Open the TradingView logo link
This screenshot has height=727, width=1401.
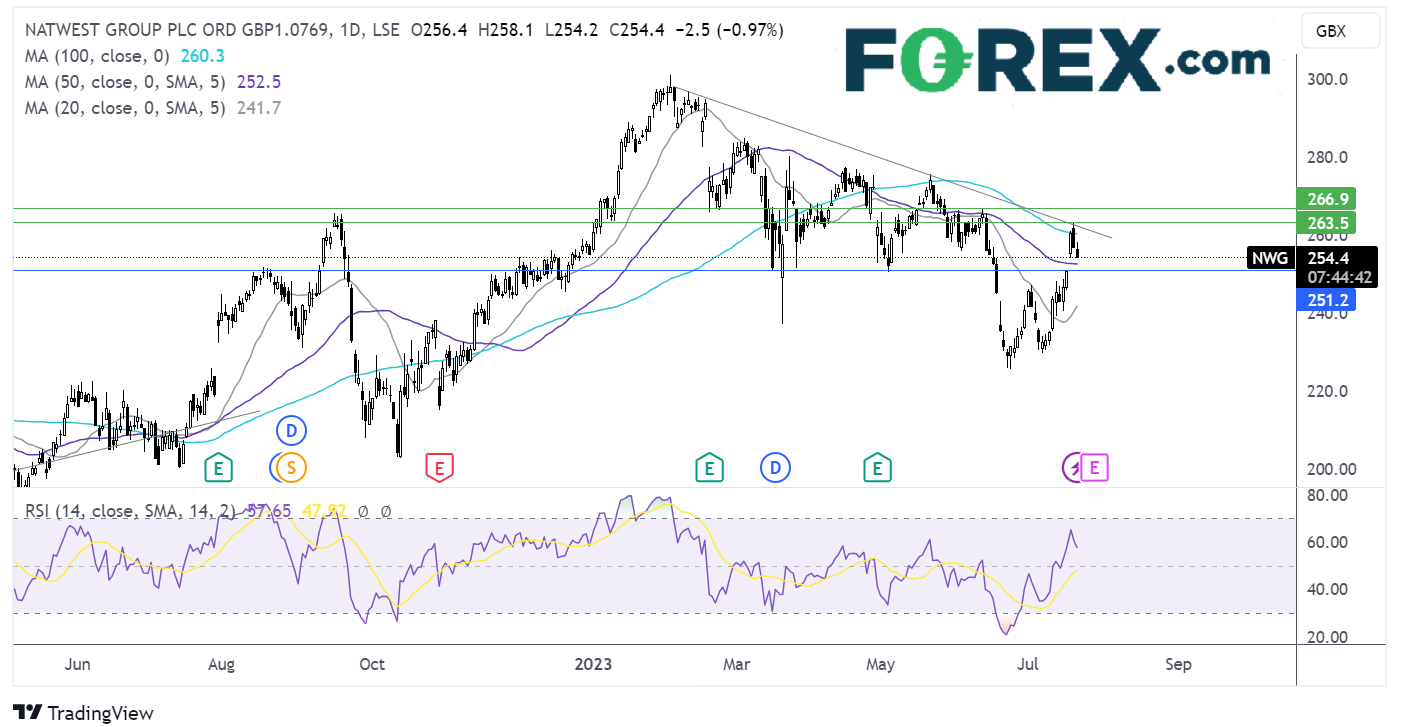click(x=84, y=713)
